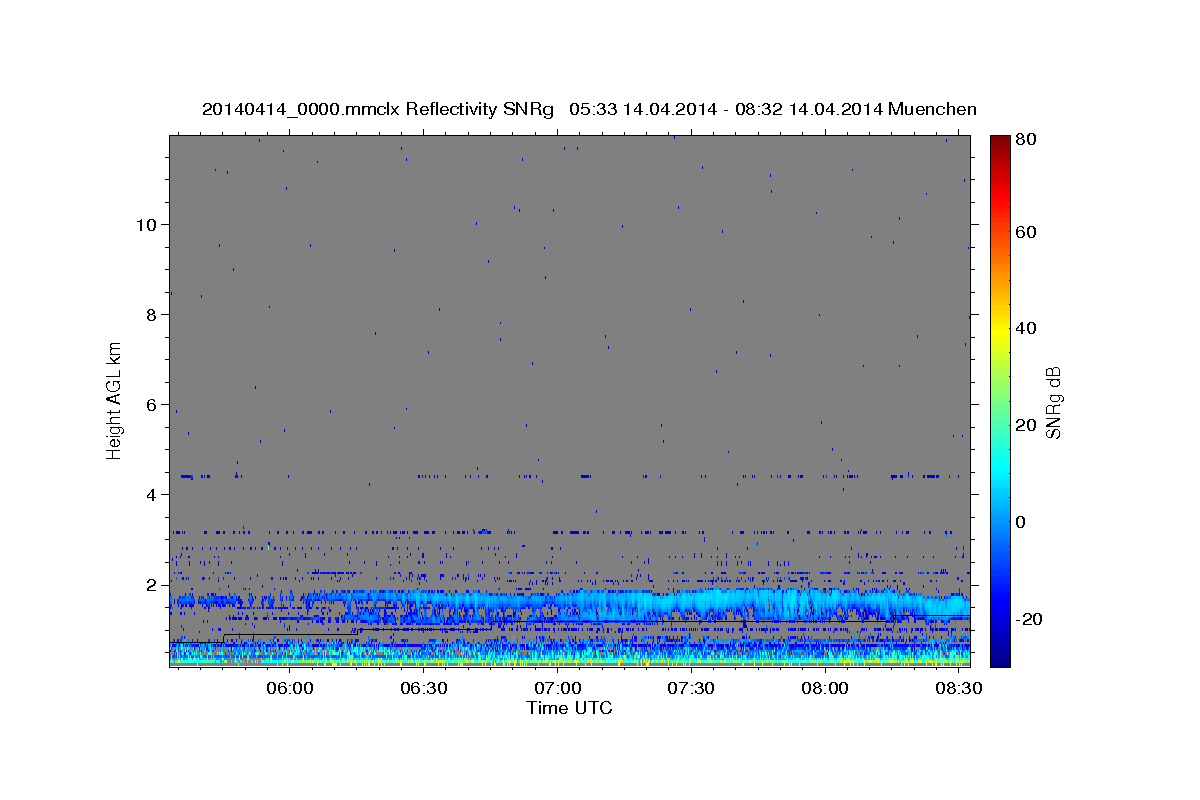Click the 'SNRg dB' colorbar label
Viewport: 1200px width, 800px height.
tap(1054, 401)
